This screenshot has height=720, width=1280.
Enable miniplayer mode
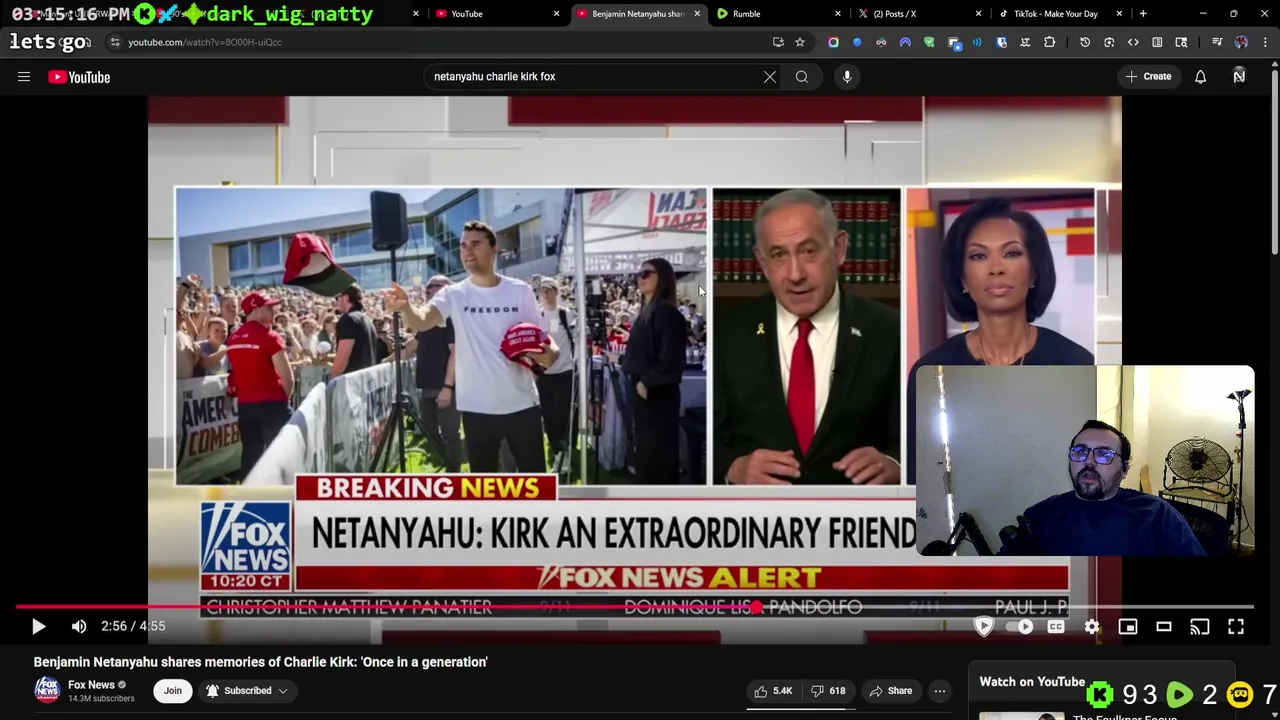pyautogui.click(x=1128, y=626)
